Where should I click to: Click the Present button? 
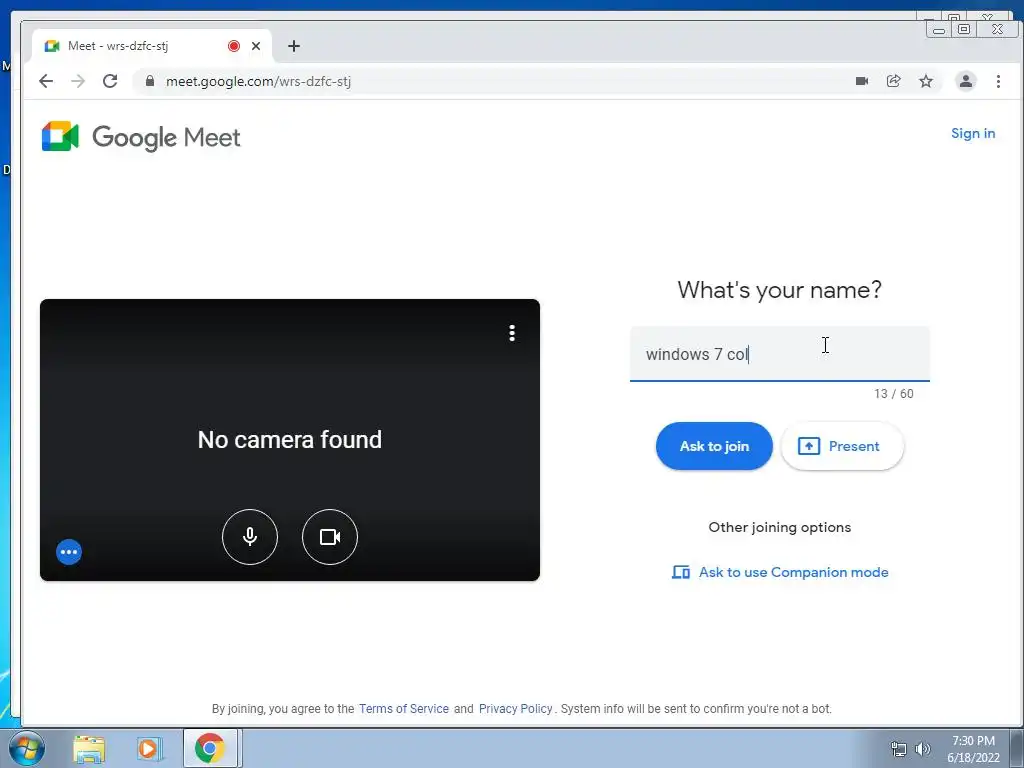[842, 446]
